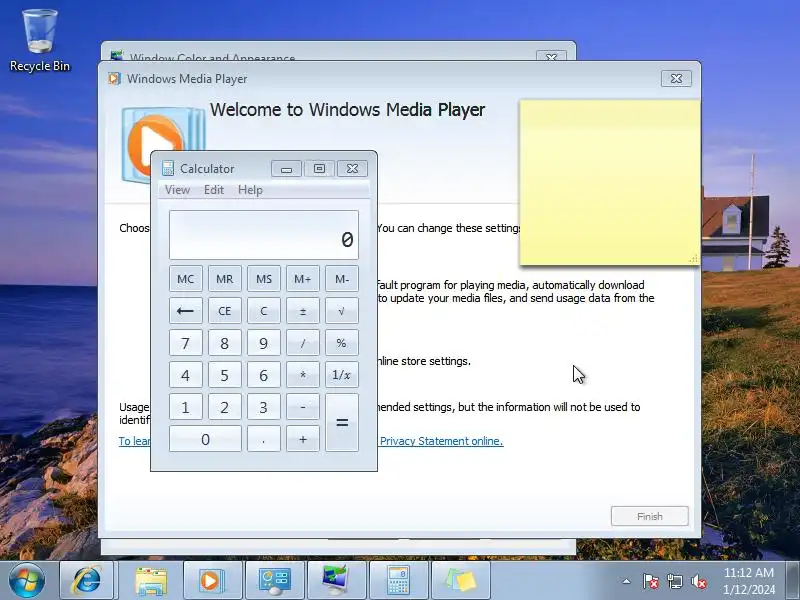Click the Calculator title bar icon
Image resolution: width=800 pixels, height=600 pixels.
[x=168, y=168]
